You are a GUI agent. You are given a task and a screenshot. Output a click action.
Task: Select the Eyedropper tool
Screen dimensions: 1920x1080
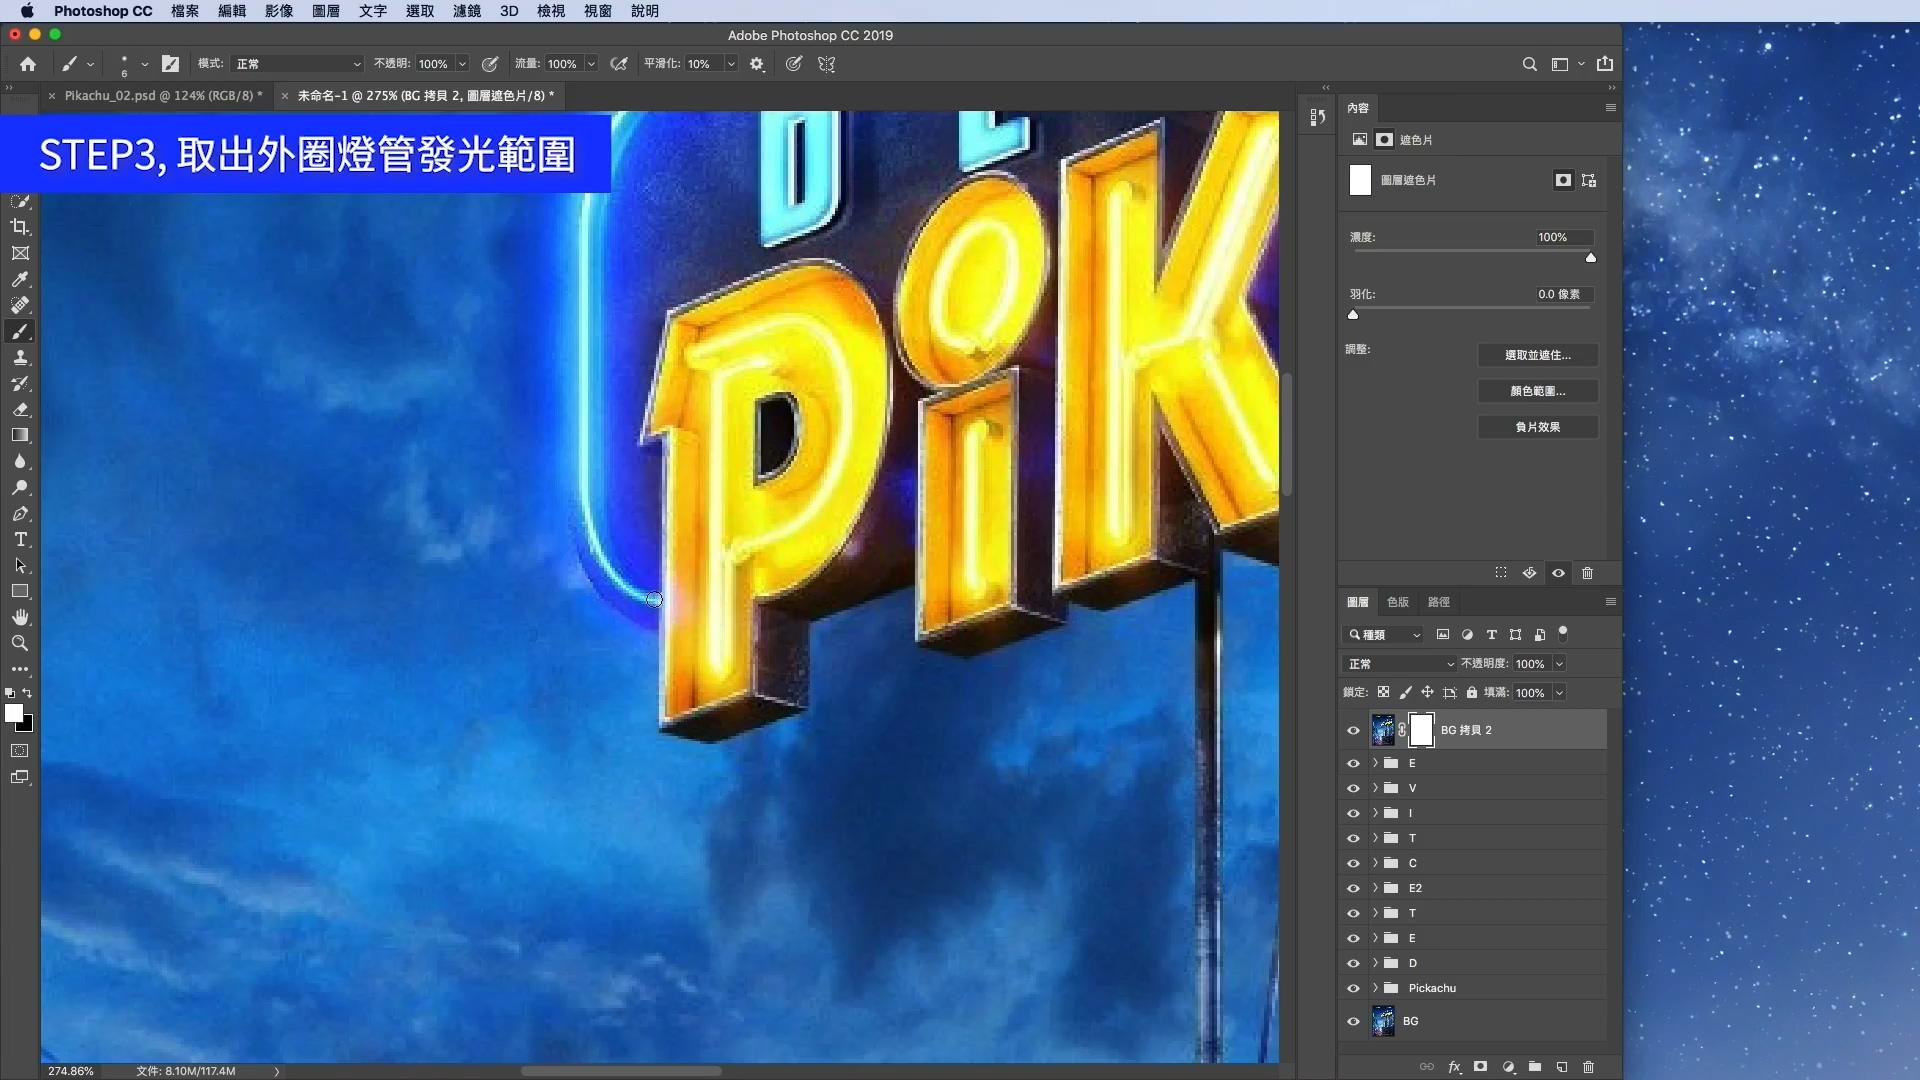point(20,279)
